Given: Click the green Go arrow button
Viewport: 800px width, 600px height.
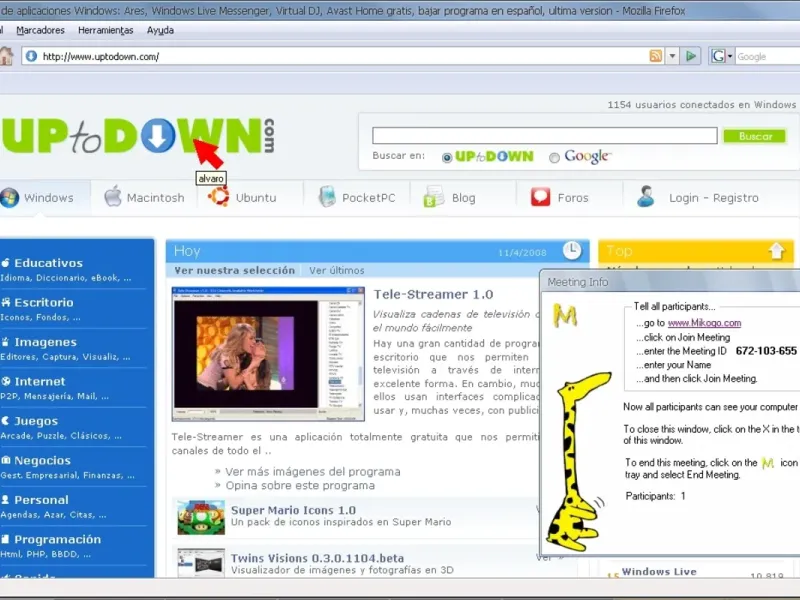Looking at the screenshot, I should click(x=691, y=56).
